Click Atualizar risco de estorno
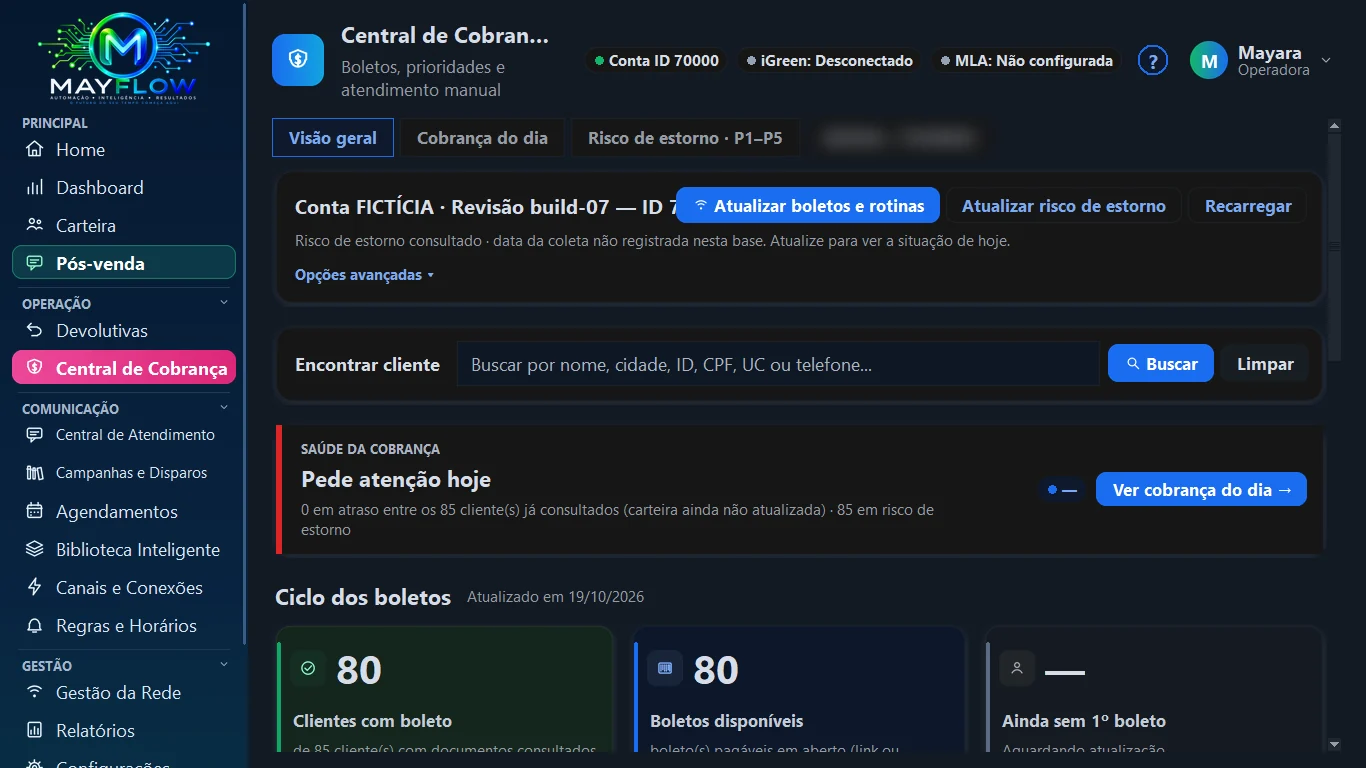The image size is (1366, 768). pyautogui.click(x=1064, y=206)
